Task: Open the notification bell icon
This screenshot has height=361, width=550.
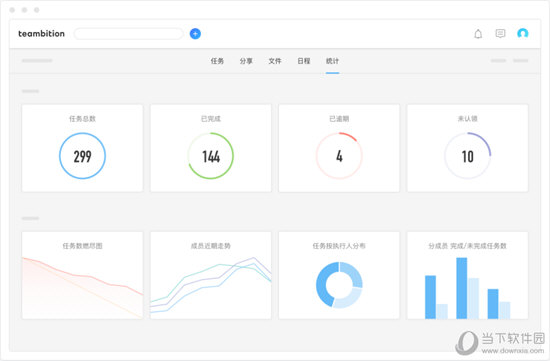Action: tap(478, 34)
